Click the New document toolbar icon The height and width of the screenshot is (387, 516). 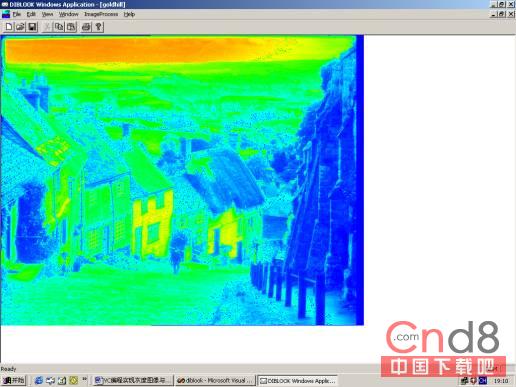tap(9, 27)
